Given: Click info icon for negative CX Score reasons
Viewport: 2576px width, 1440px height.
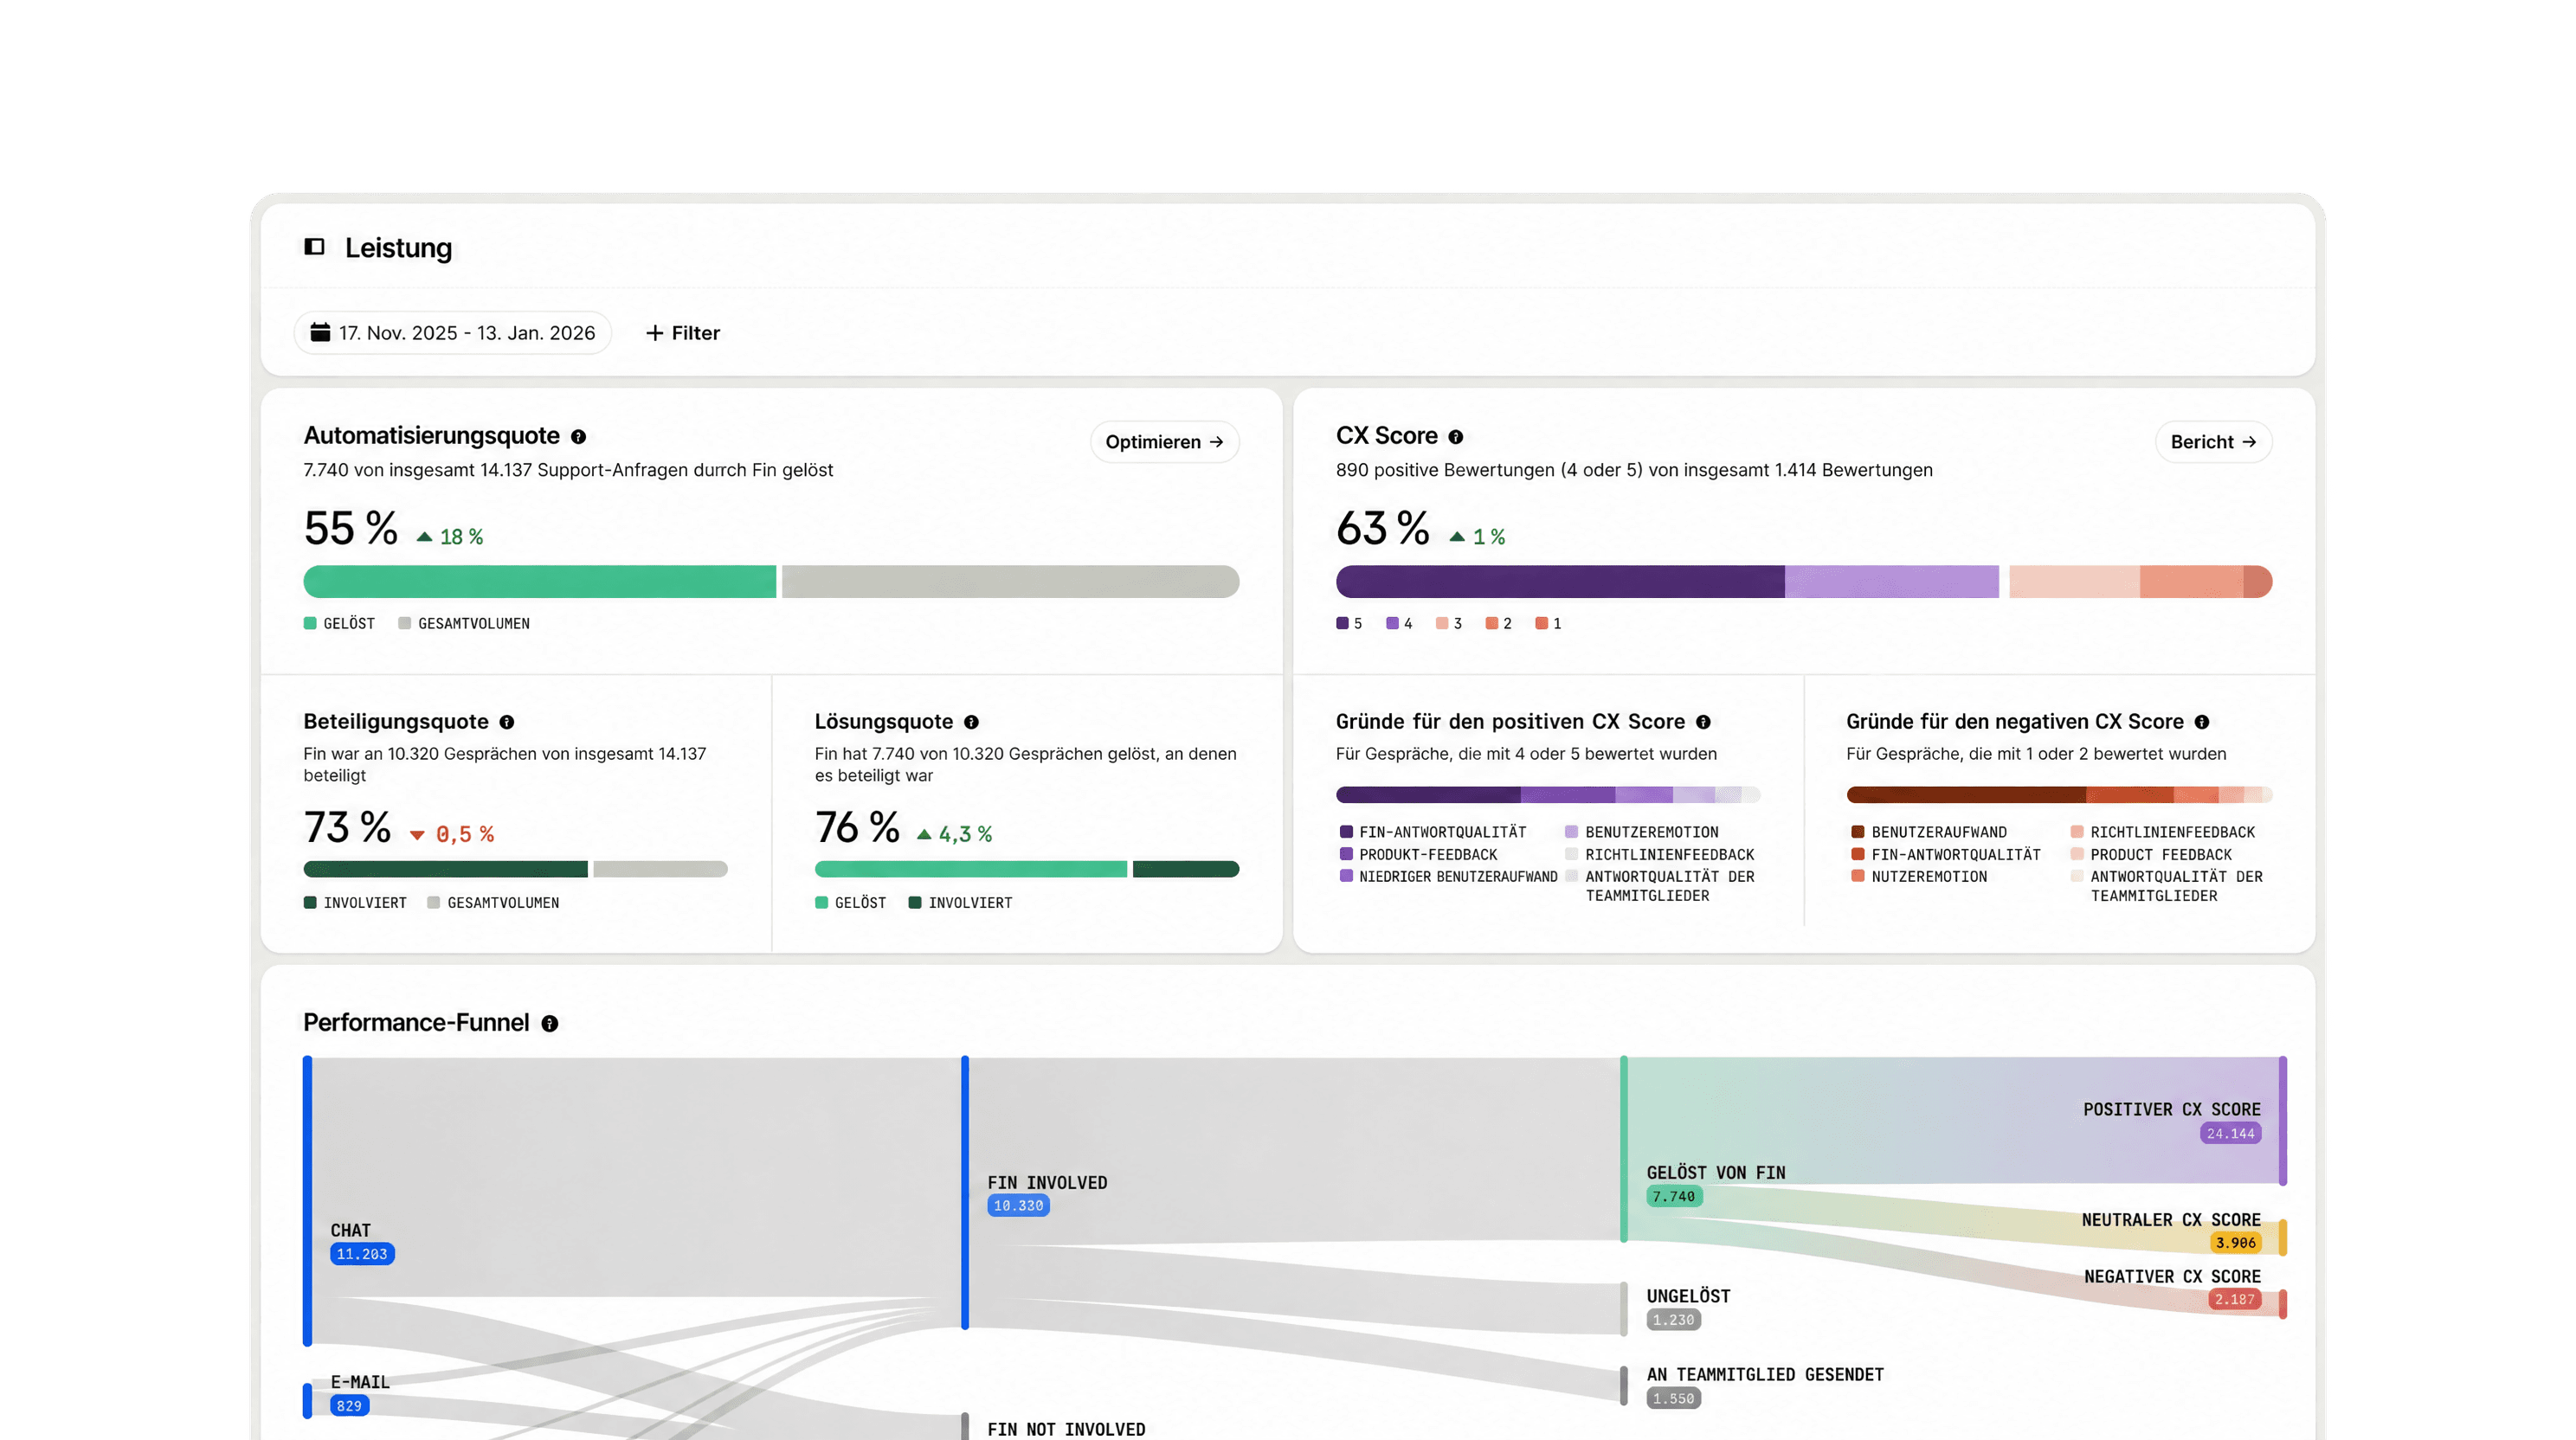Looking at the screenshot, I should pyautogui.click(x=2202, y=722).
